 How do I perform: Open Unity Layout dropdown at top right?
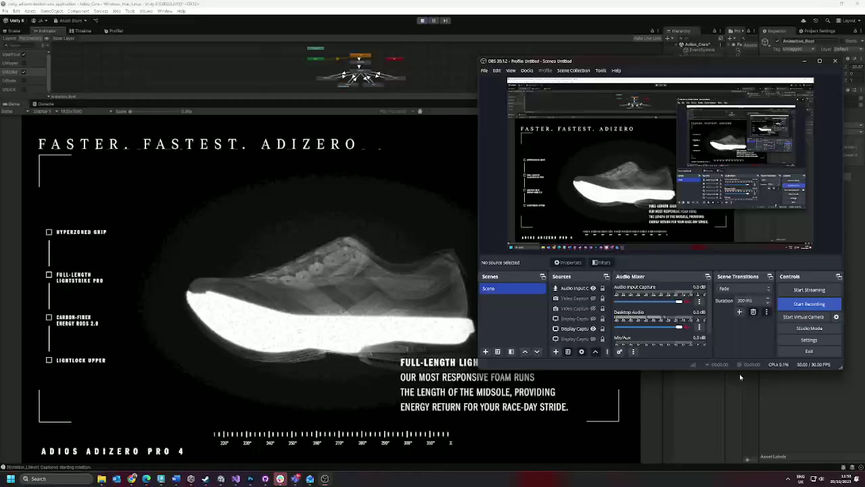tap(846, 20)
